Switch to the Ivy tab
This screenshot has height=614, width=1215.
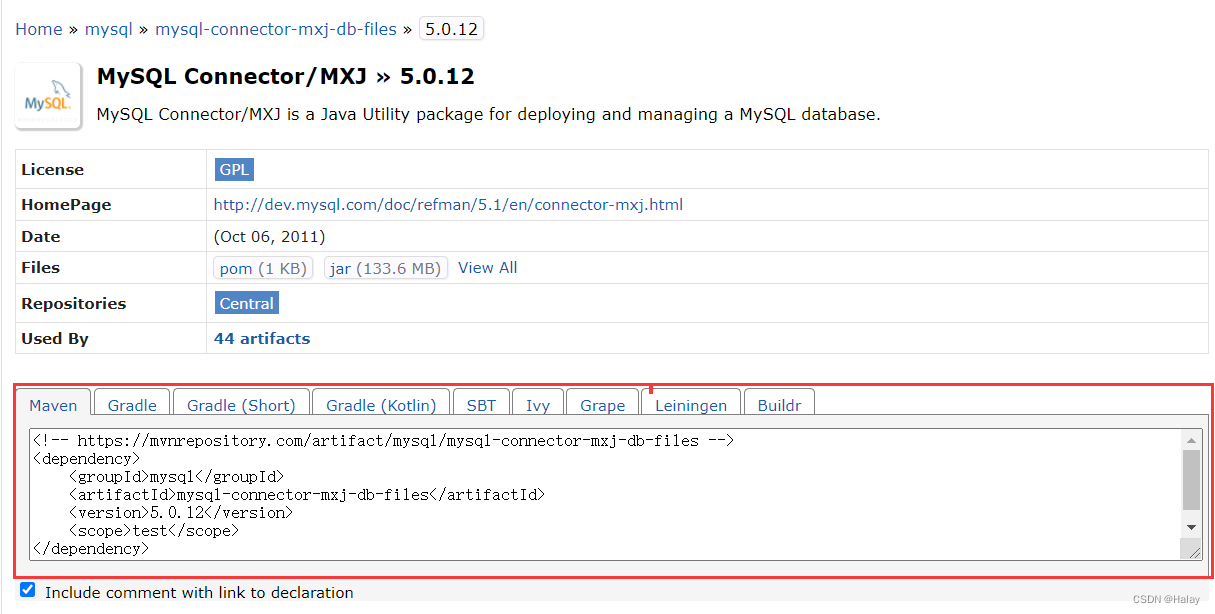pos(538,404)
